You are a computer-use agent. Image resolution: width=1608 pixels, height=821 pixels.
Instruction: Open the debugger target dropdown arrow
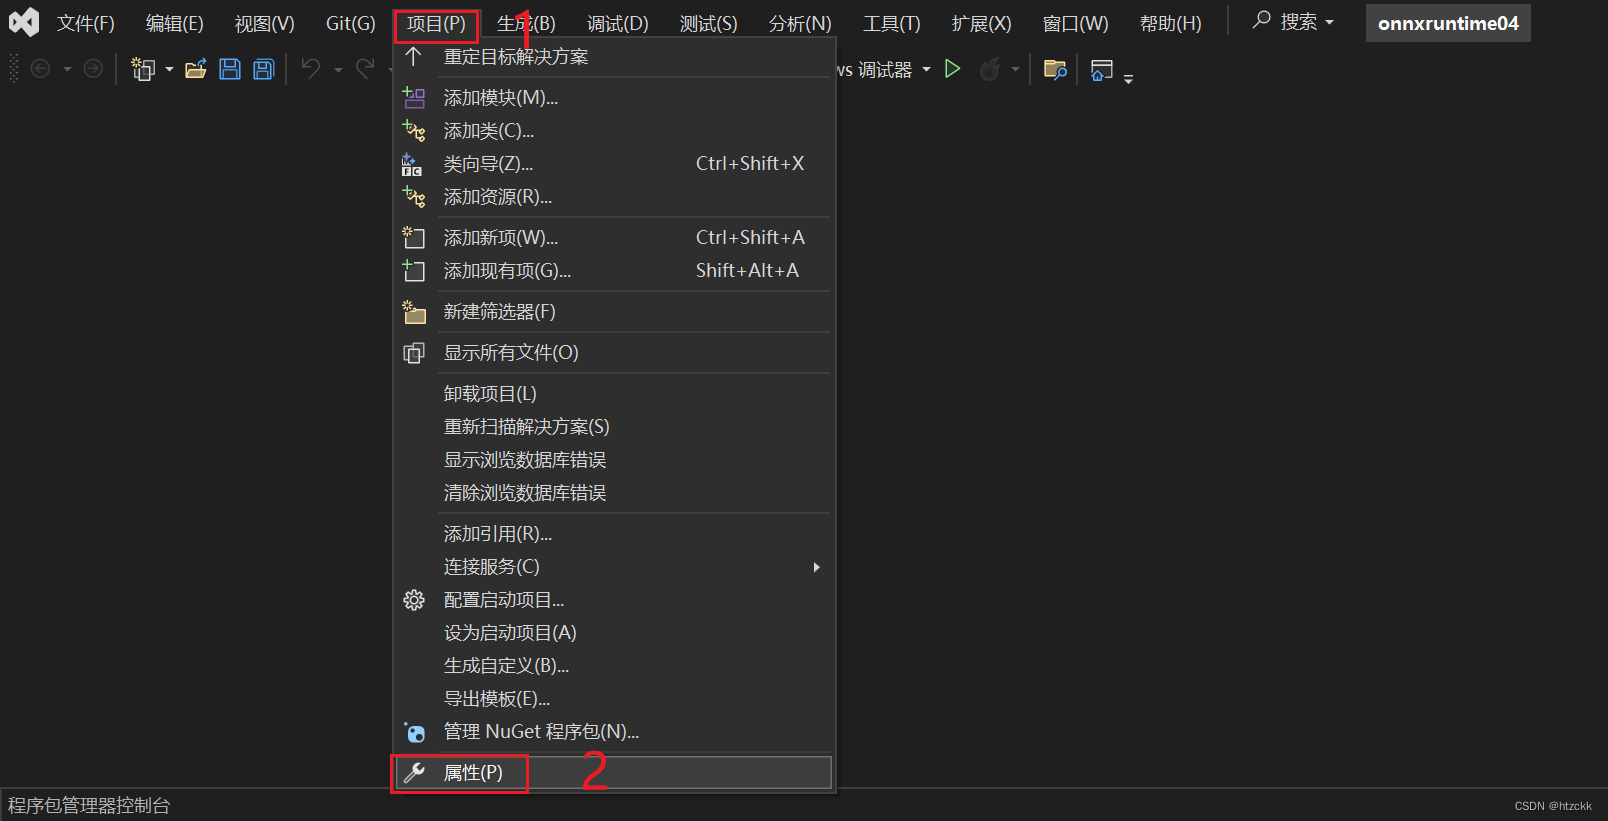[926, 70]
